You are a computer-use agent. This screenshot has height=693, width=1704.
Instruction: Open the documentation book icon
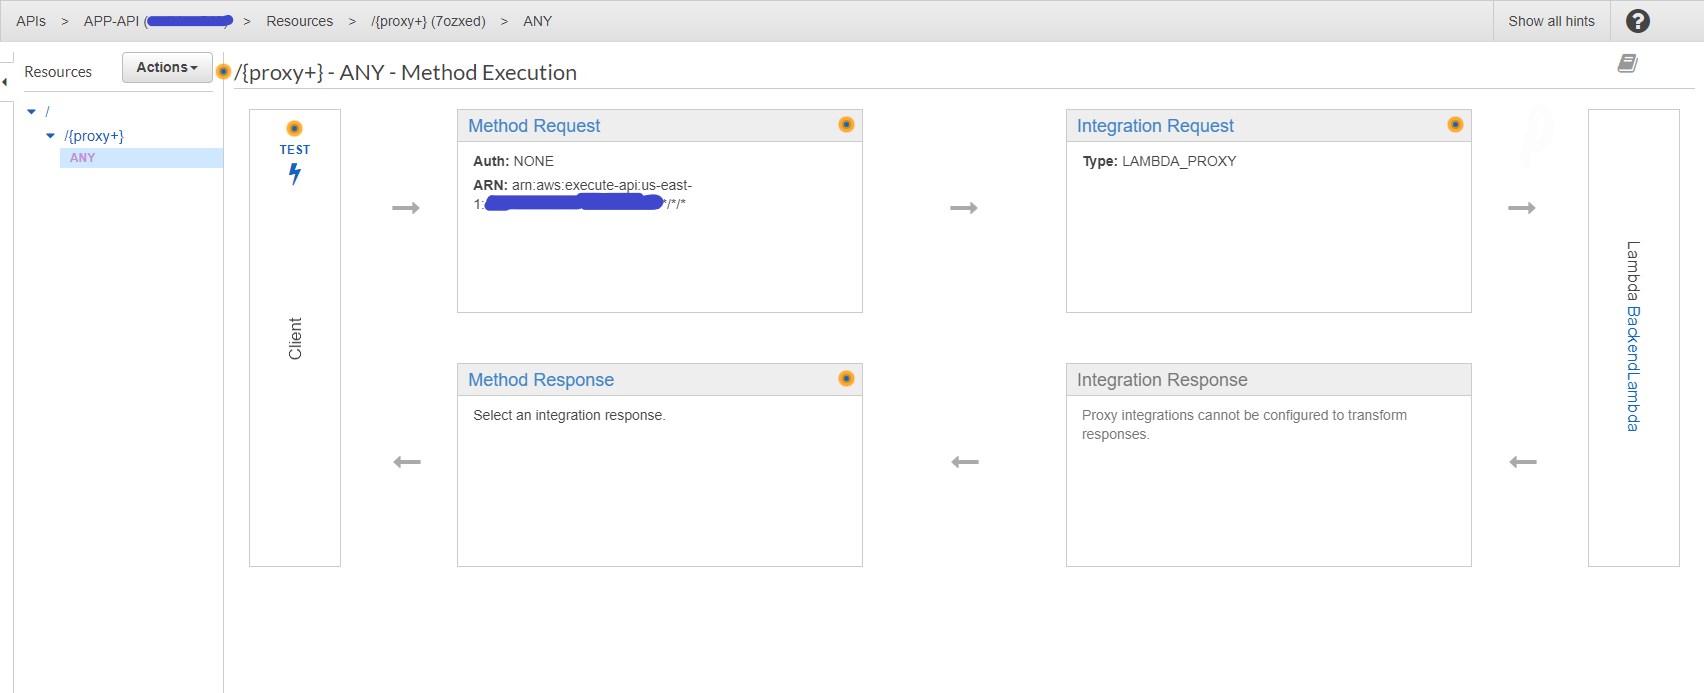point(1628,63)
